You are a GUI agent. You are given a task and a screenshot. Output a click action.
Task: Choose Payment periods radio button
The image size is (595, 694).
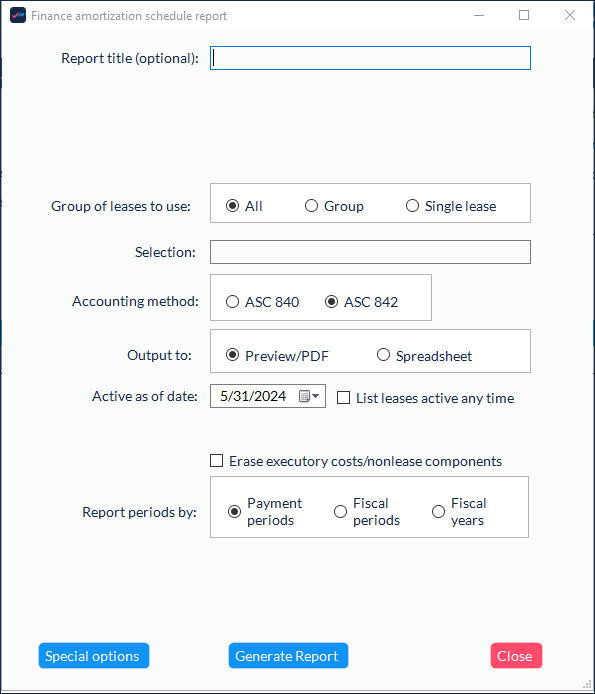(265, 512)
